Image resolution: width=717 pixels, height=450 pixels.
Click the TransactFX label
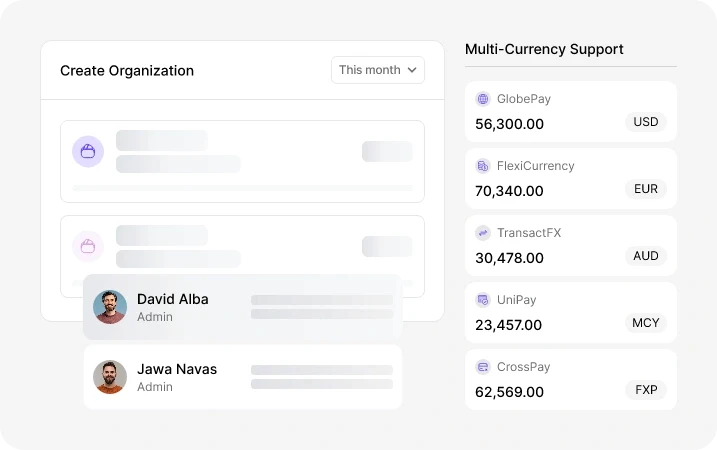[529, 233]
